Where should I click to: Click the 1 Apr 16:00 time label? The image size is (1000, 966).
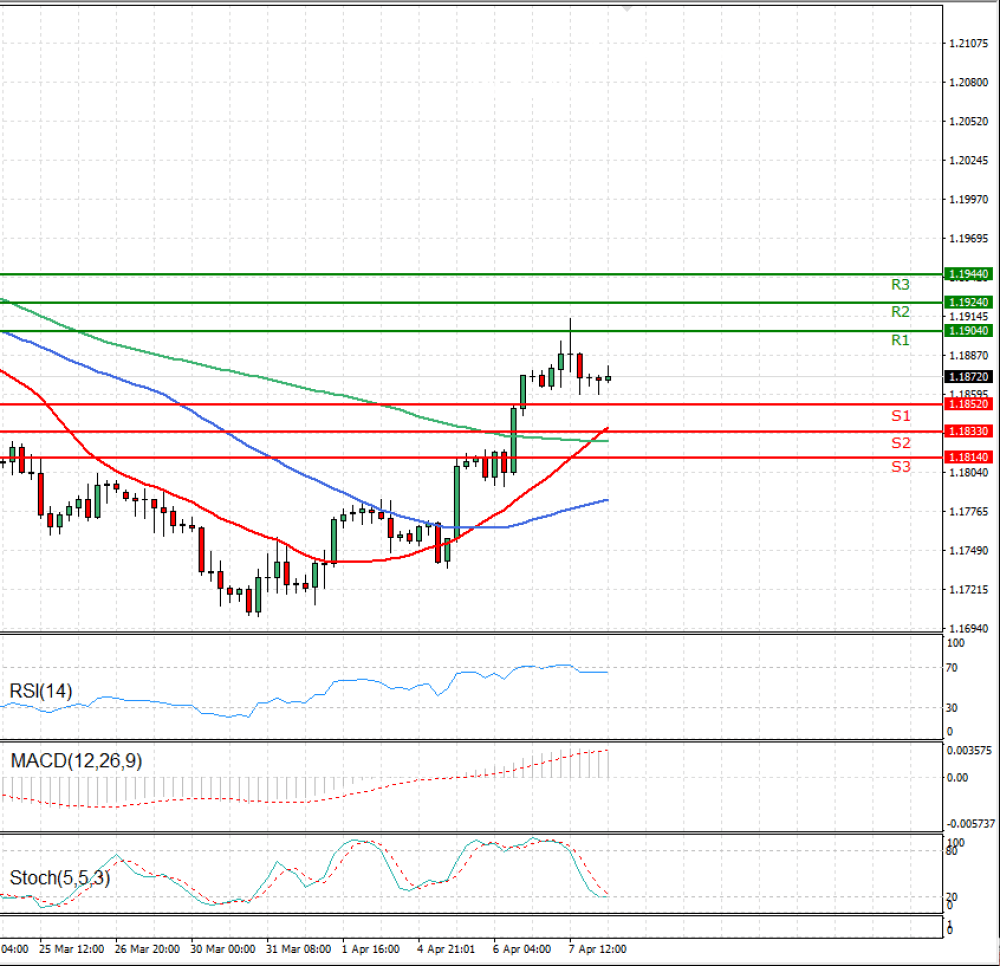(371, 949)
